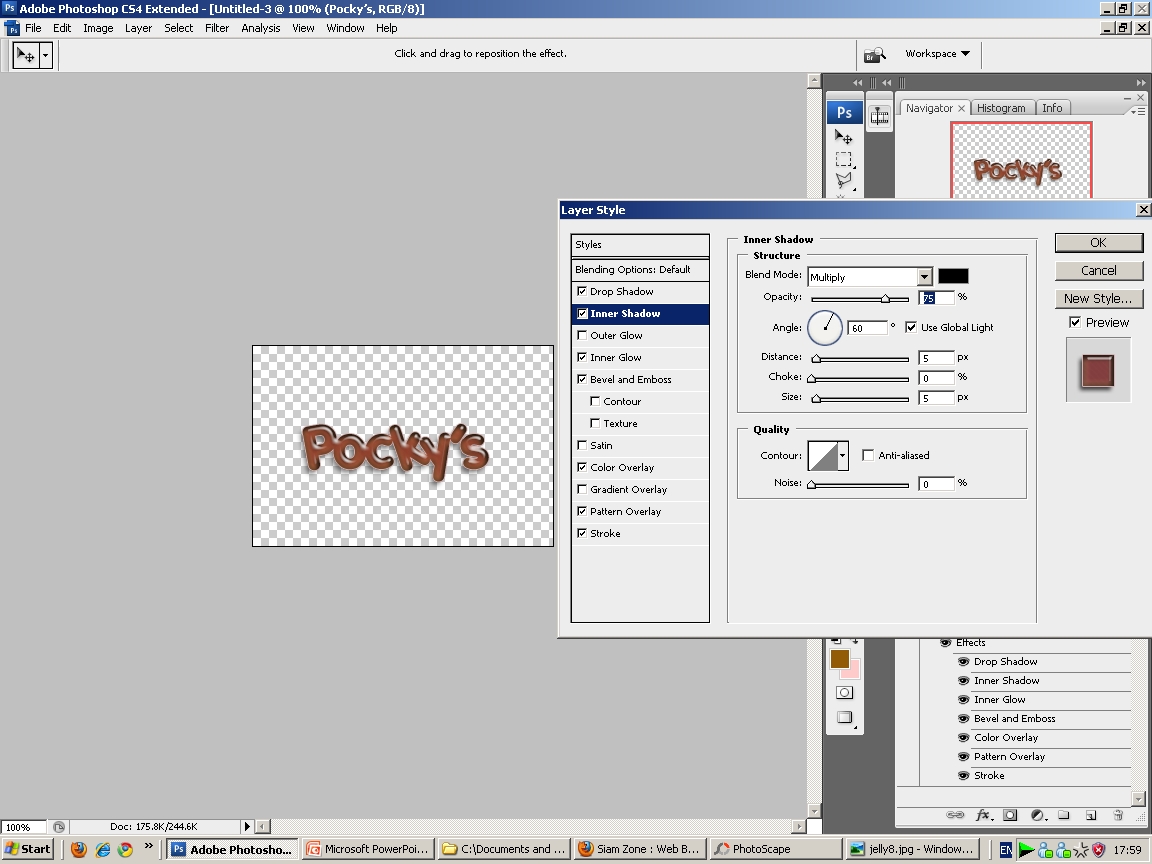Click Internet Explorer icon in quick launch
Screen dimensions: 1152x864
[103, 849]
